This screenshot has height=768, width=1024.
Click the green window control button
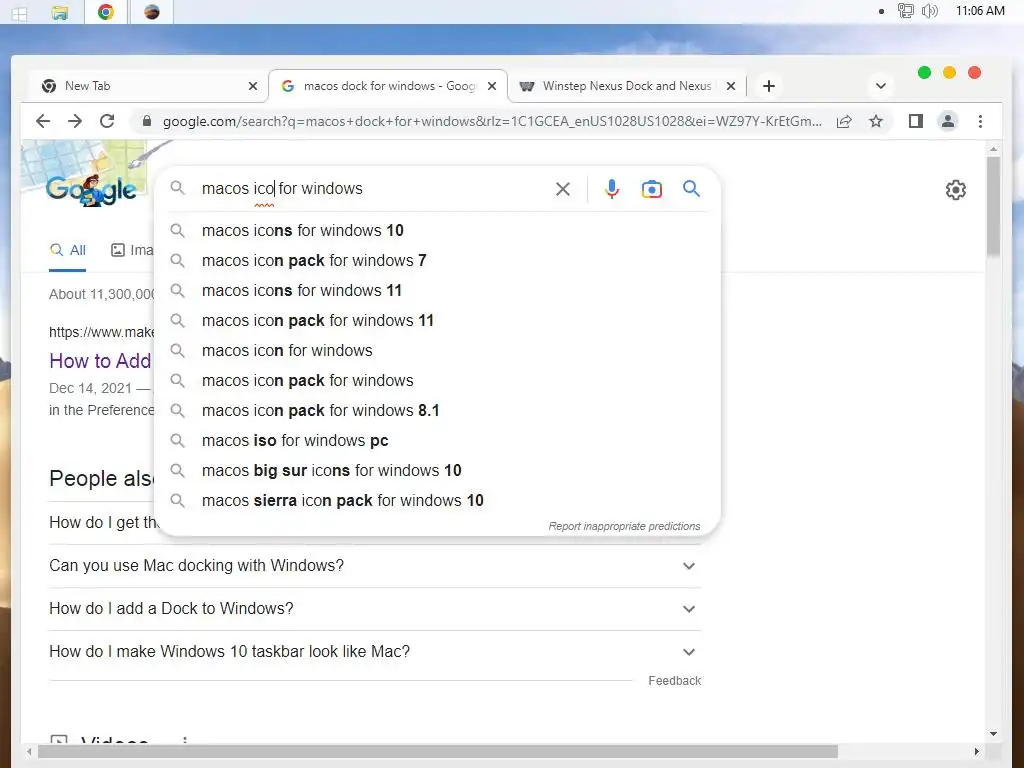click(924, 72)
